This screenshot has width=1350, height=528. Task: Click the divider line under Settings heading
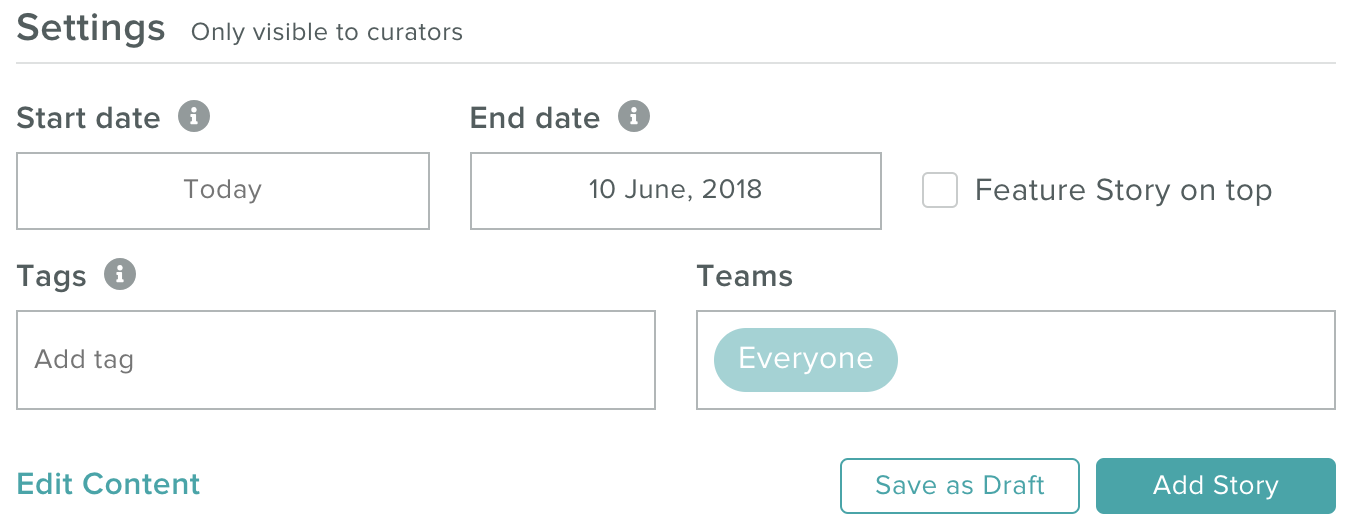[676, 63]
